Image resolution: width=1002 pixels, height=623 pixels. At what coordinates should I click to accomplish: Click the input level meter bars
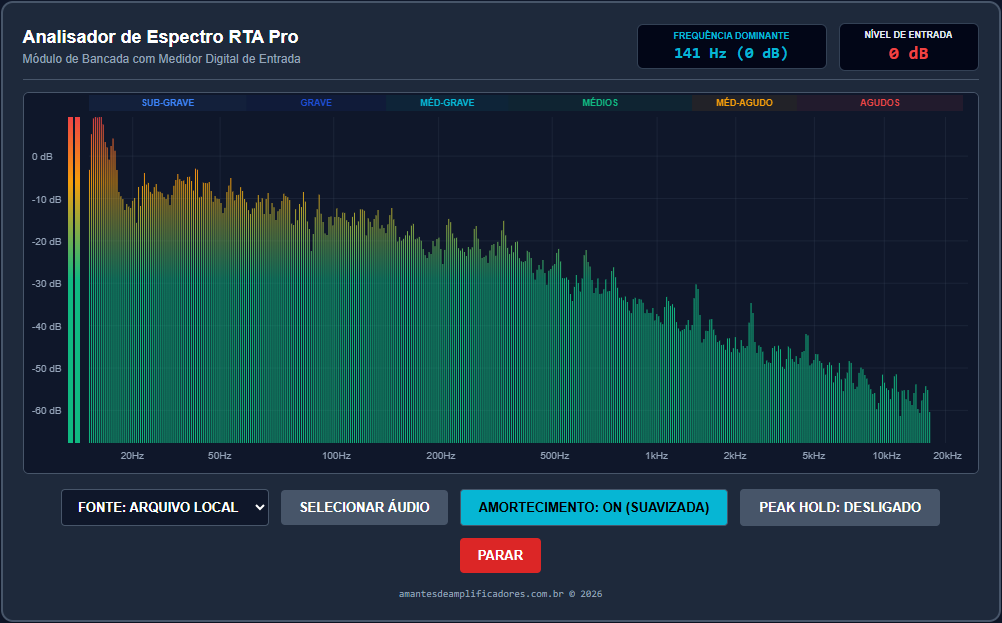click(74, 280)
